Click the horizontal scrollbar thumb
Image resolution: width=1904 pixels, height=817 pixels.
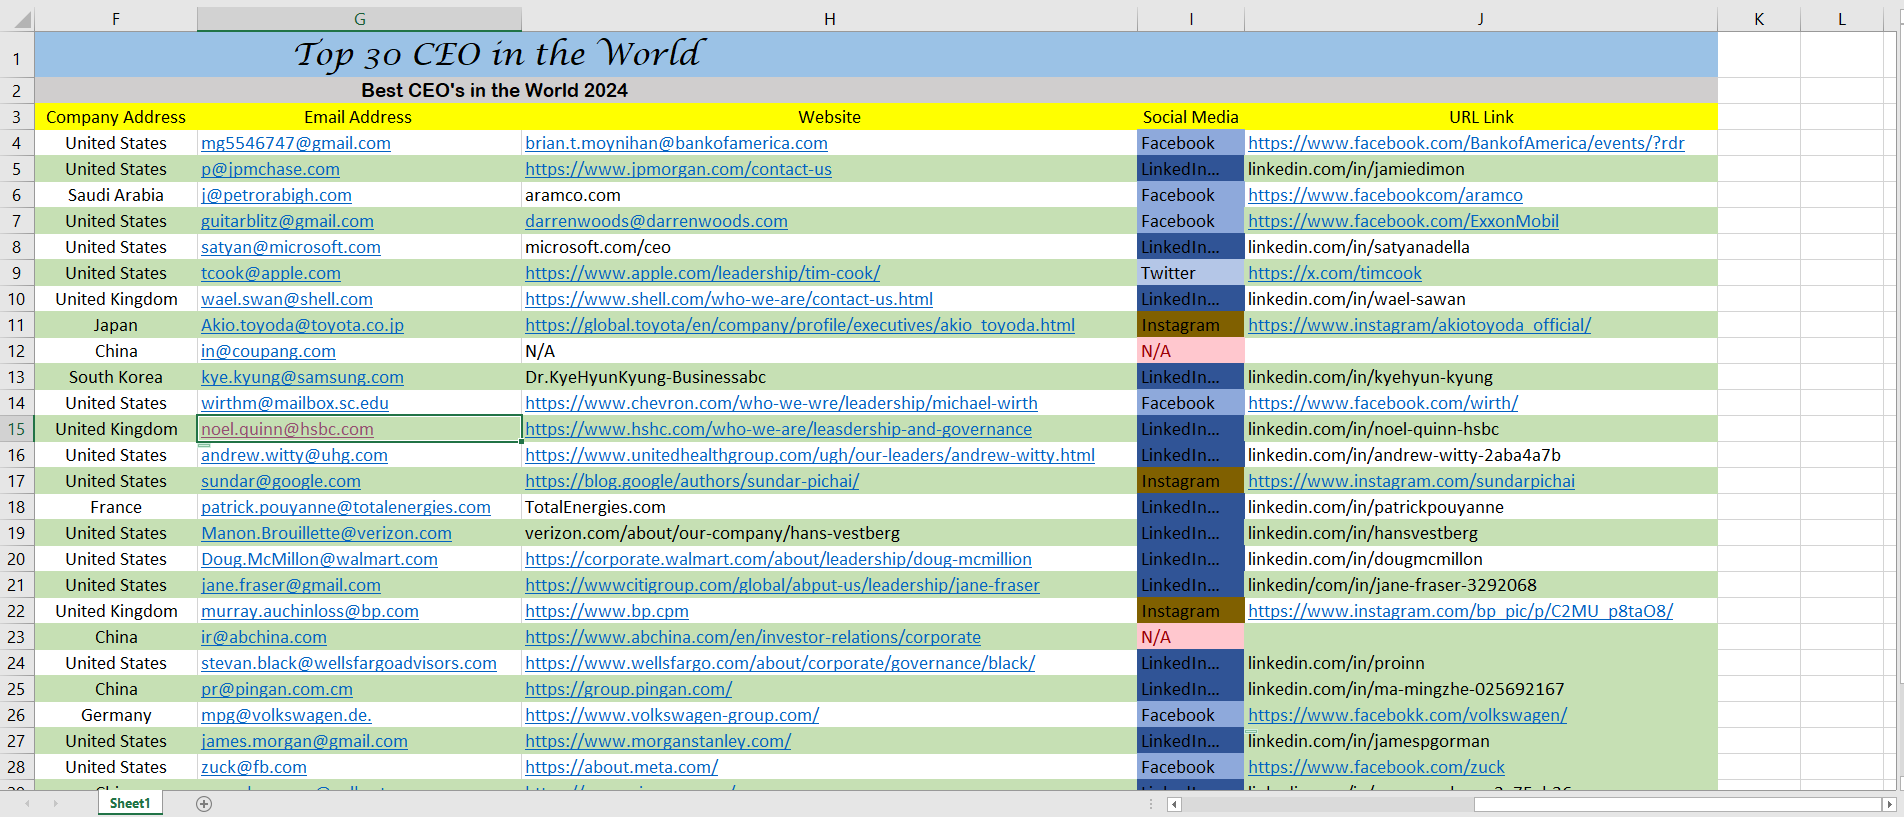pos(1678,804)
